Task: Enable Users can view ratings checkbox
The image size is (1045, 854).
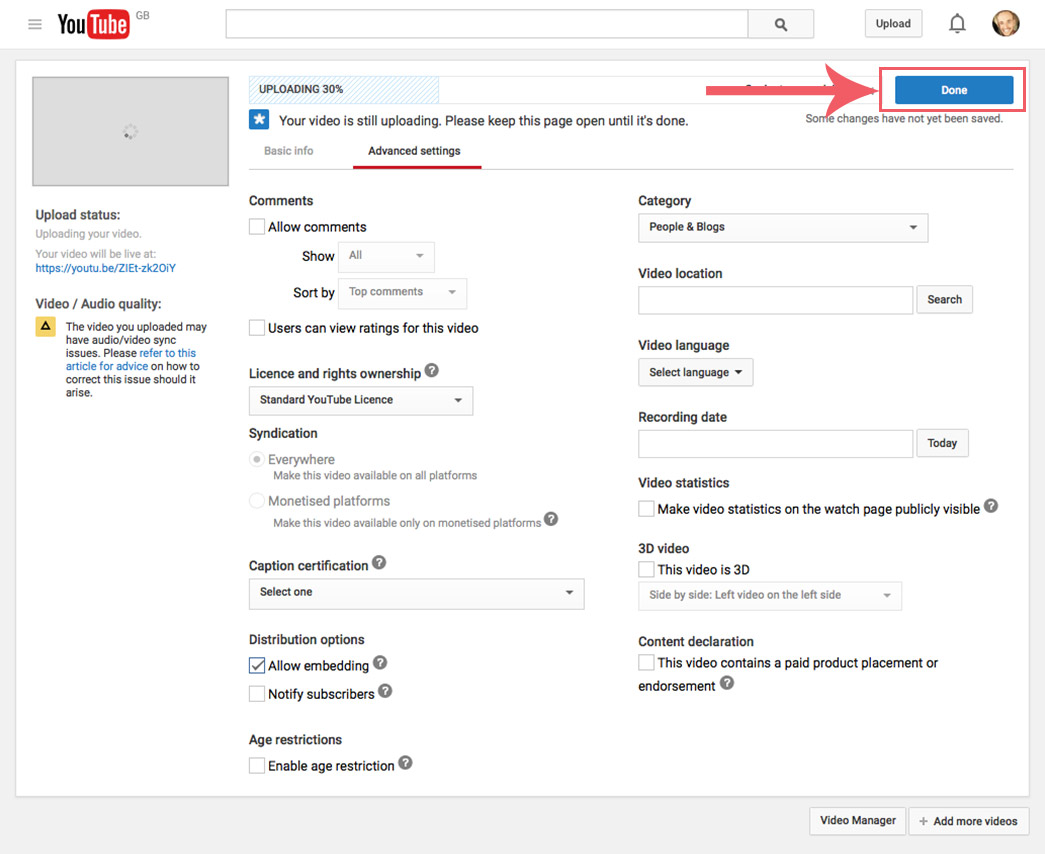Action: click(257, 328)
